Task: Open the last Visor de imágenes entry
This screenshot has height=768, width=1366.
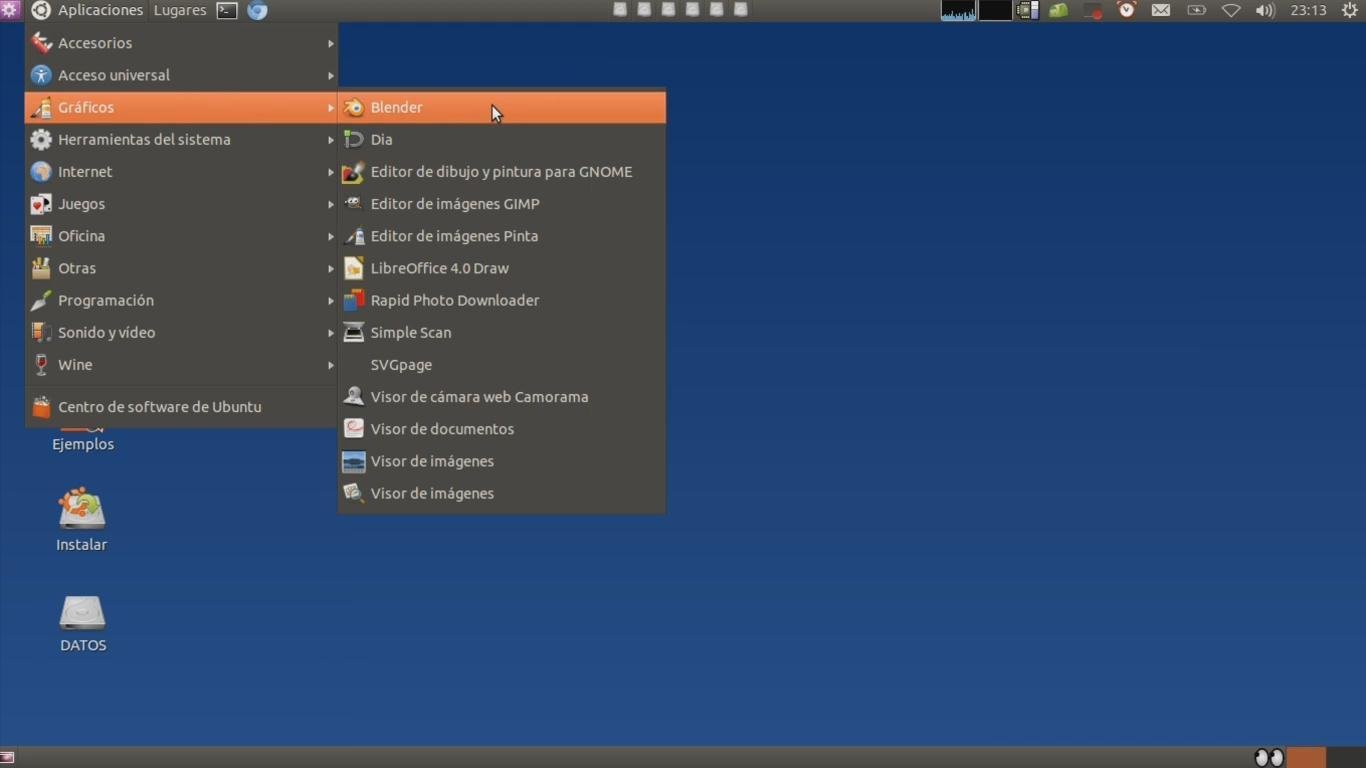Action: pos(502,493)
